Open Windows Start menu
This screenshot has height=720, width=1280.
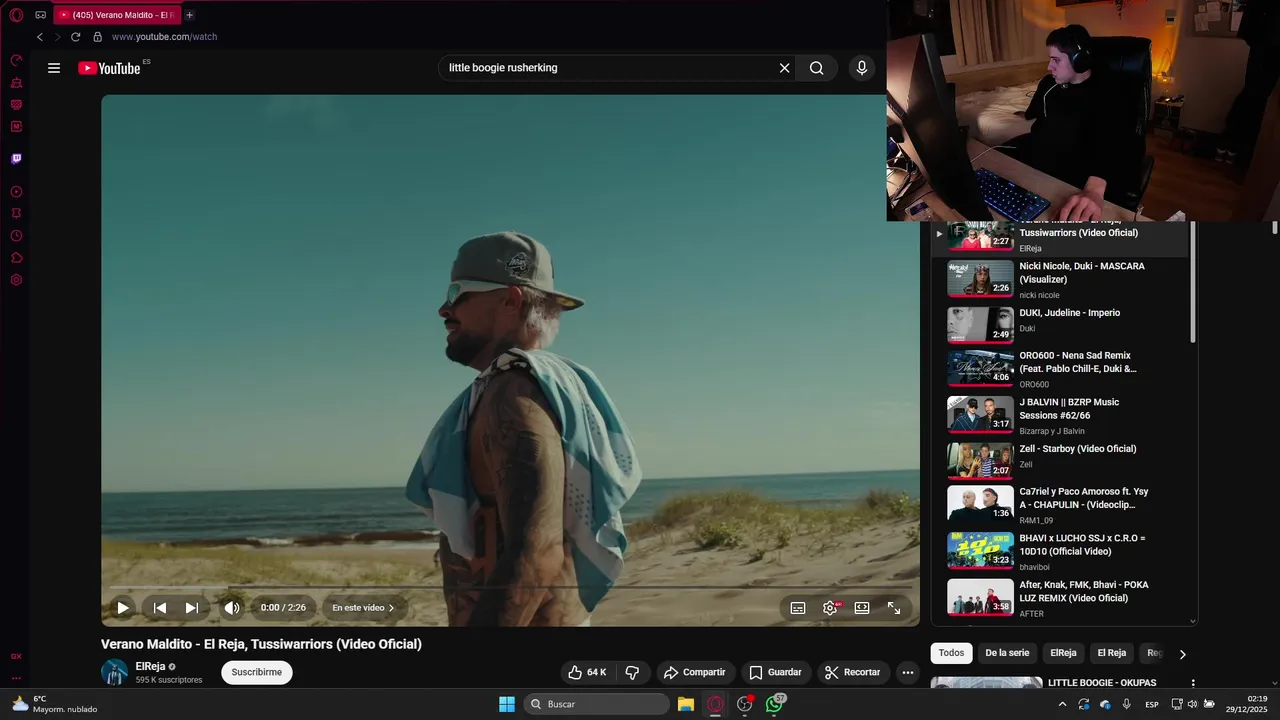507,704
